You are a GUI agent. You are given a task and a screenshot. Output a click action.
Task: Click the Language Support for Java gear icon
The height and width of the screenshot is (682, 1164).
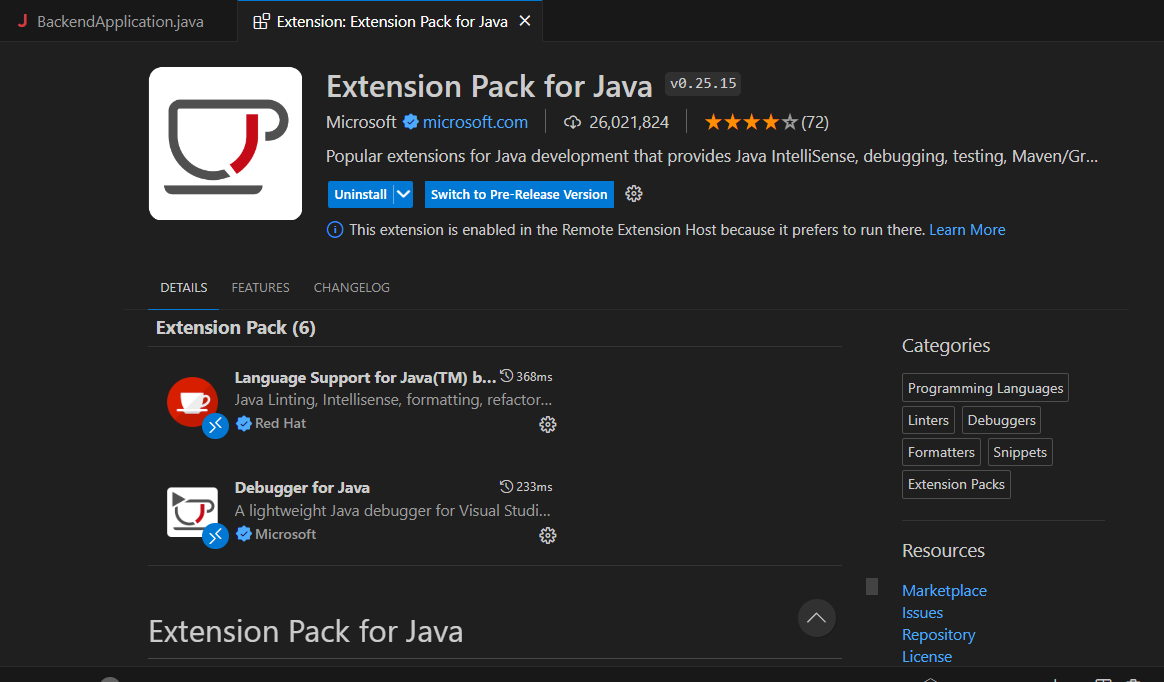(547, 424)
